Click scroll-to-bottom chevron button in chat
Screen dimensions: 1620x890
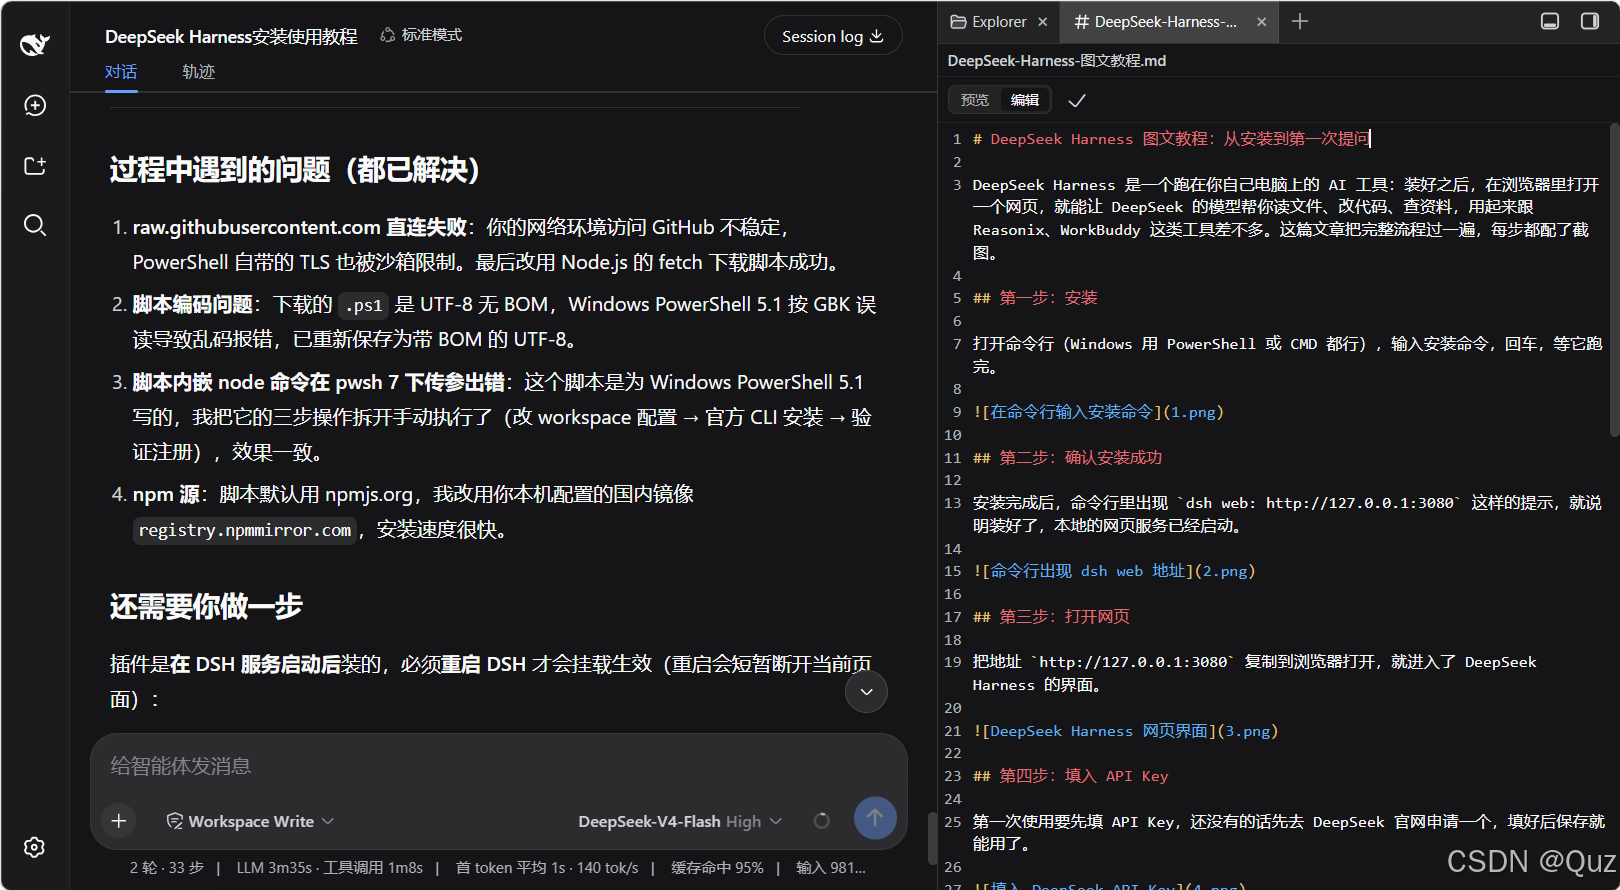(866, 692)
